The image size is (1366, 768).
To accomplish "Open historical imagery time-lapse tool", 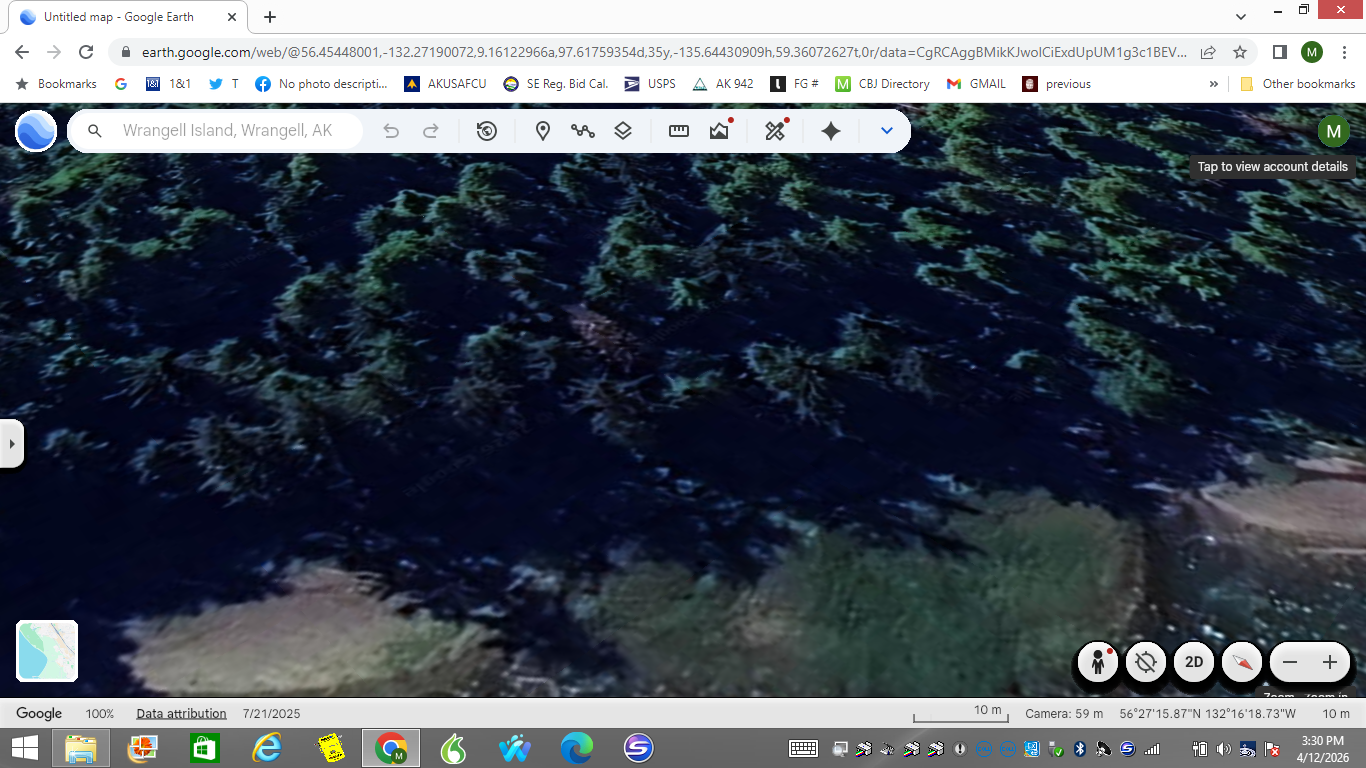I will point(487,131).
